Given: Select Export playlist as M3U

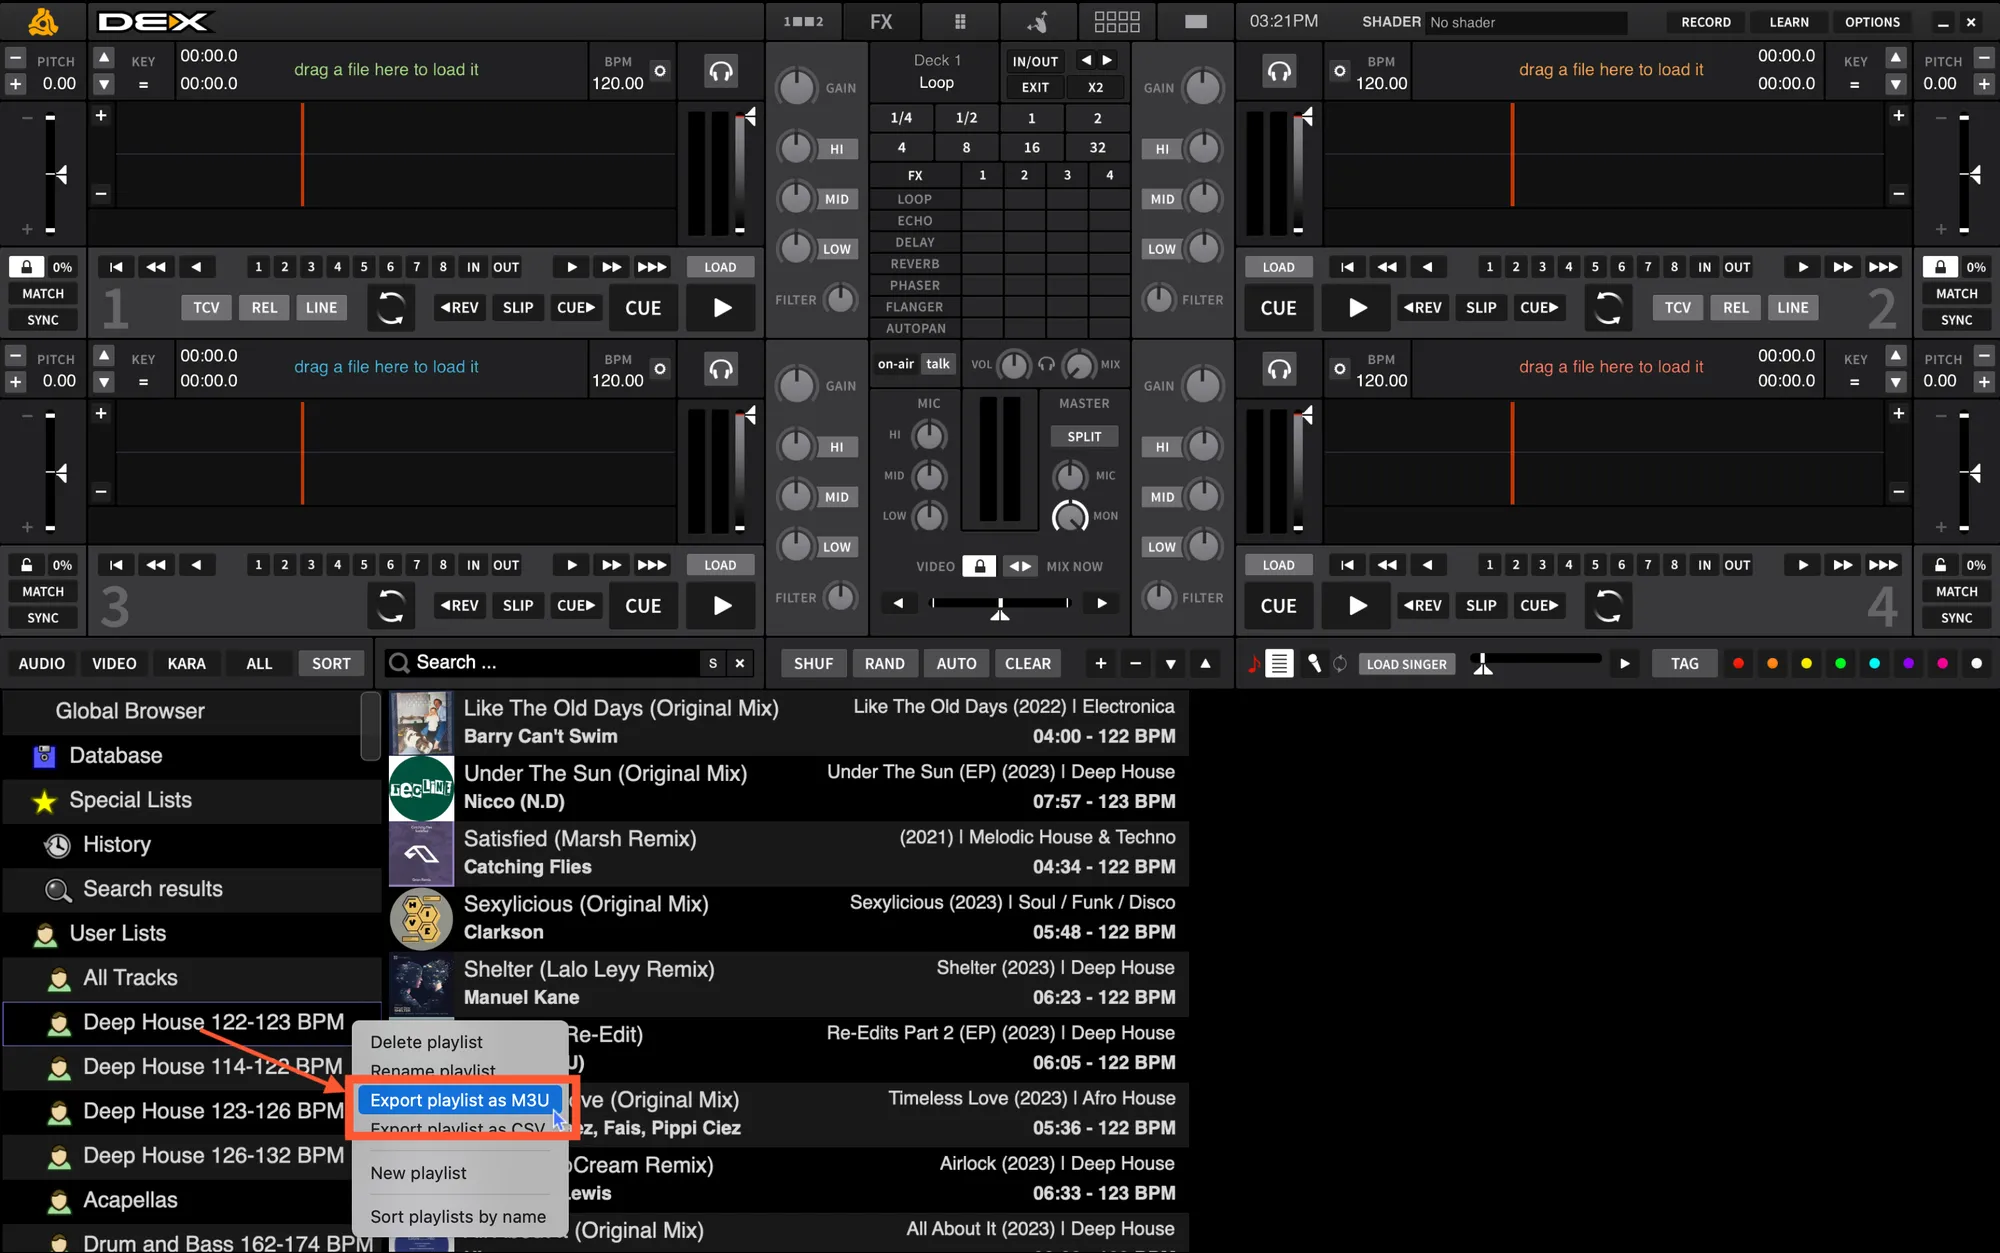Looking at the screenshot, I should [x=459, y=1100].
